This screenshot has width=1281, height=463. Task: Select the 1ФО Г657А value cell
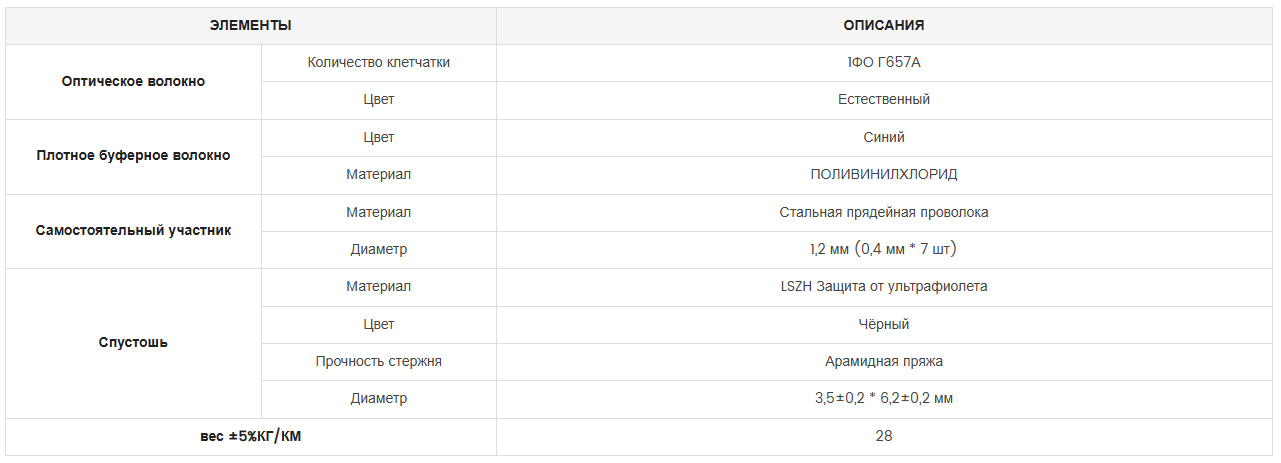click(884, 63)
